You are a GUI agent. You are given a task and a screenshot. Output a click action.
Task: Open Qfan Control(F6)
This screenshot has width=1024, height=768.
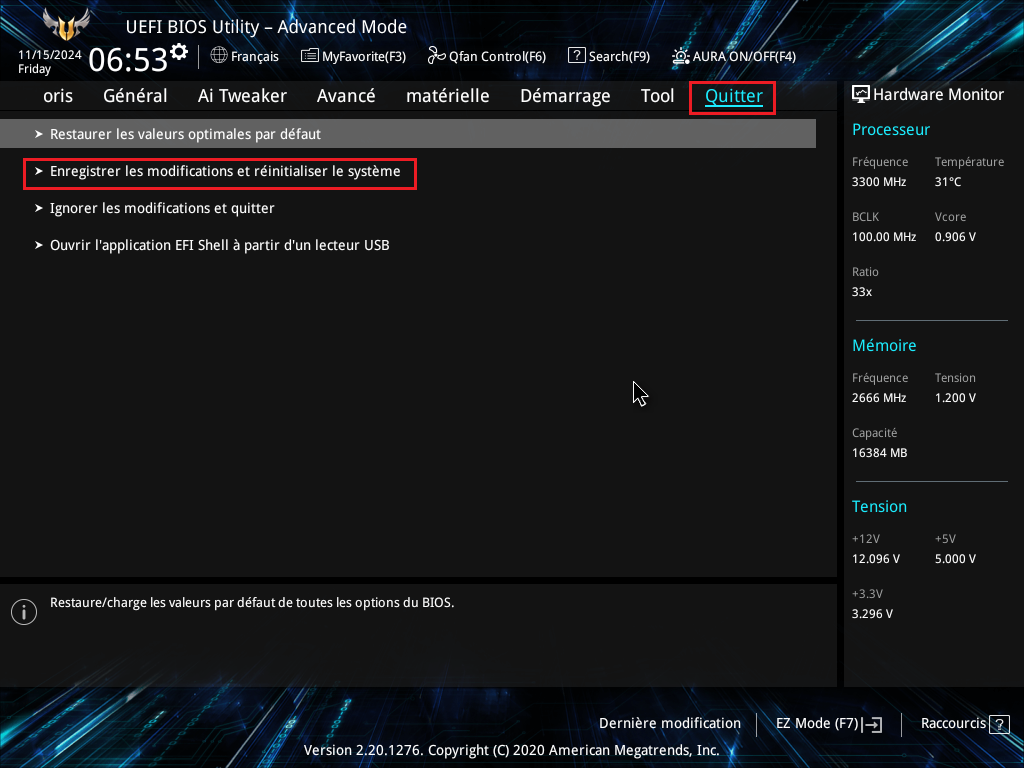[x=487, y=56]
